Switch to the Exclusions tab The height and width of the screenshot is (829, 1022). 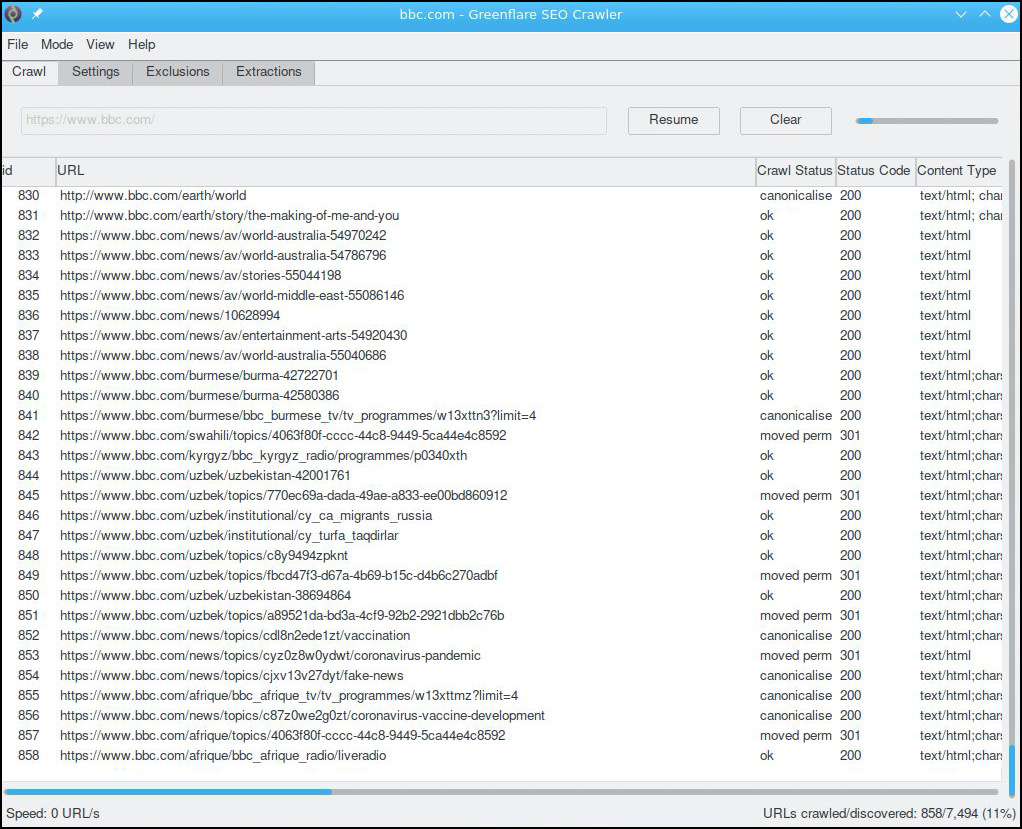[x=178, y=72]
